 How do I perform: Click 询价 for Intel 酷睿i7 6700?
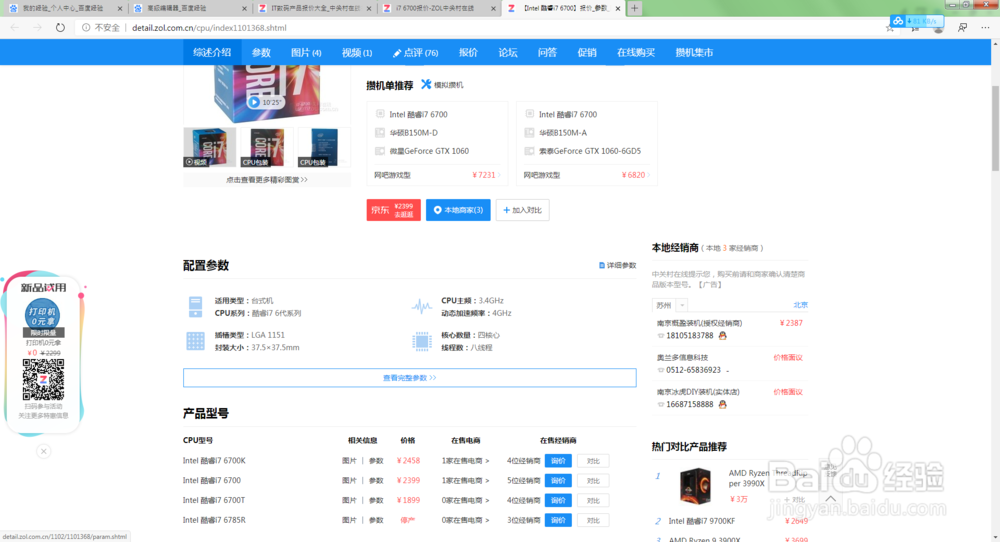pos(558,480)
